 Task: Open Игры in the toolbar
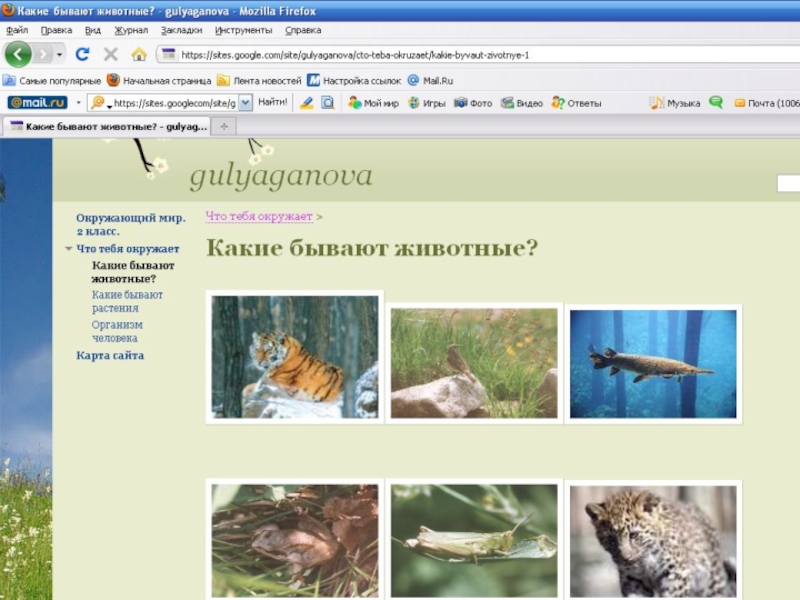tap(427, 103)
